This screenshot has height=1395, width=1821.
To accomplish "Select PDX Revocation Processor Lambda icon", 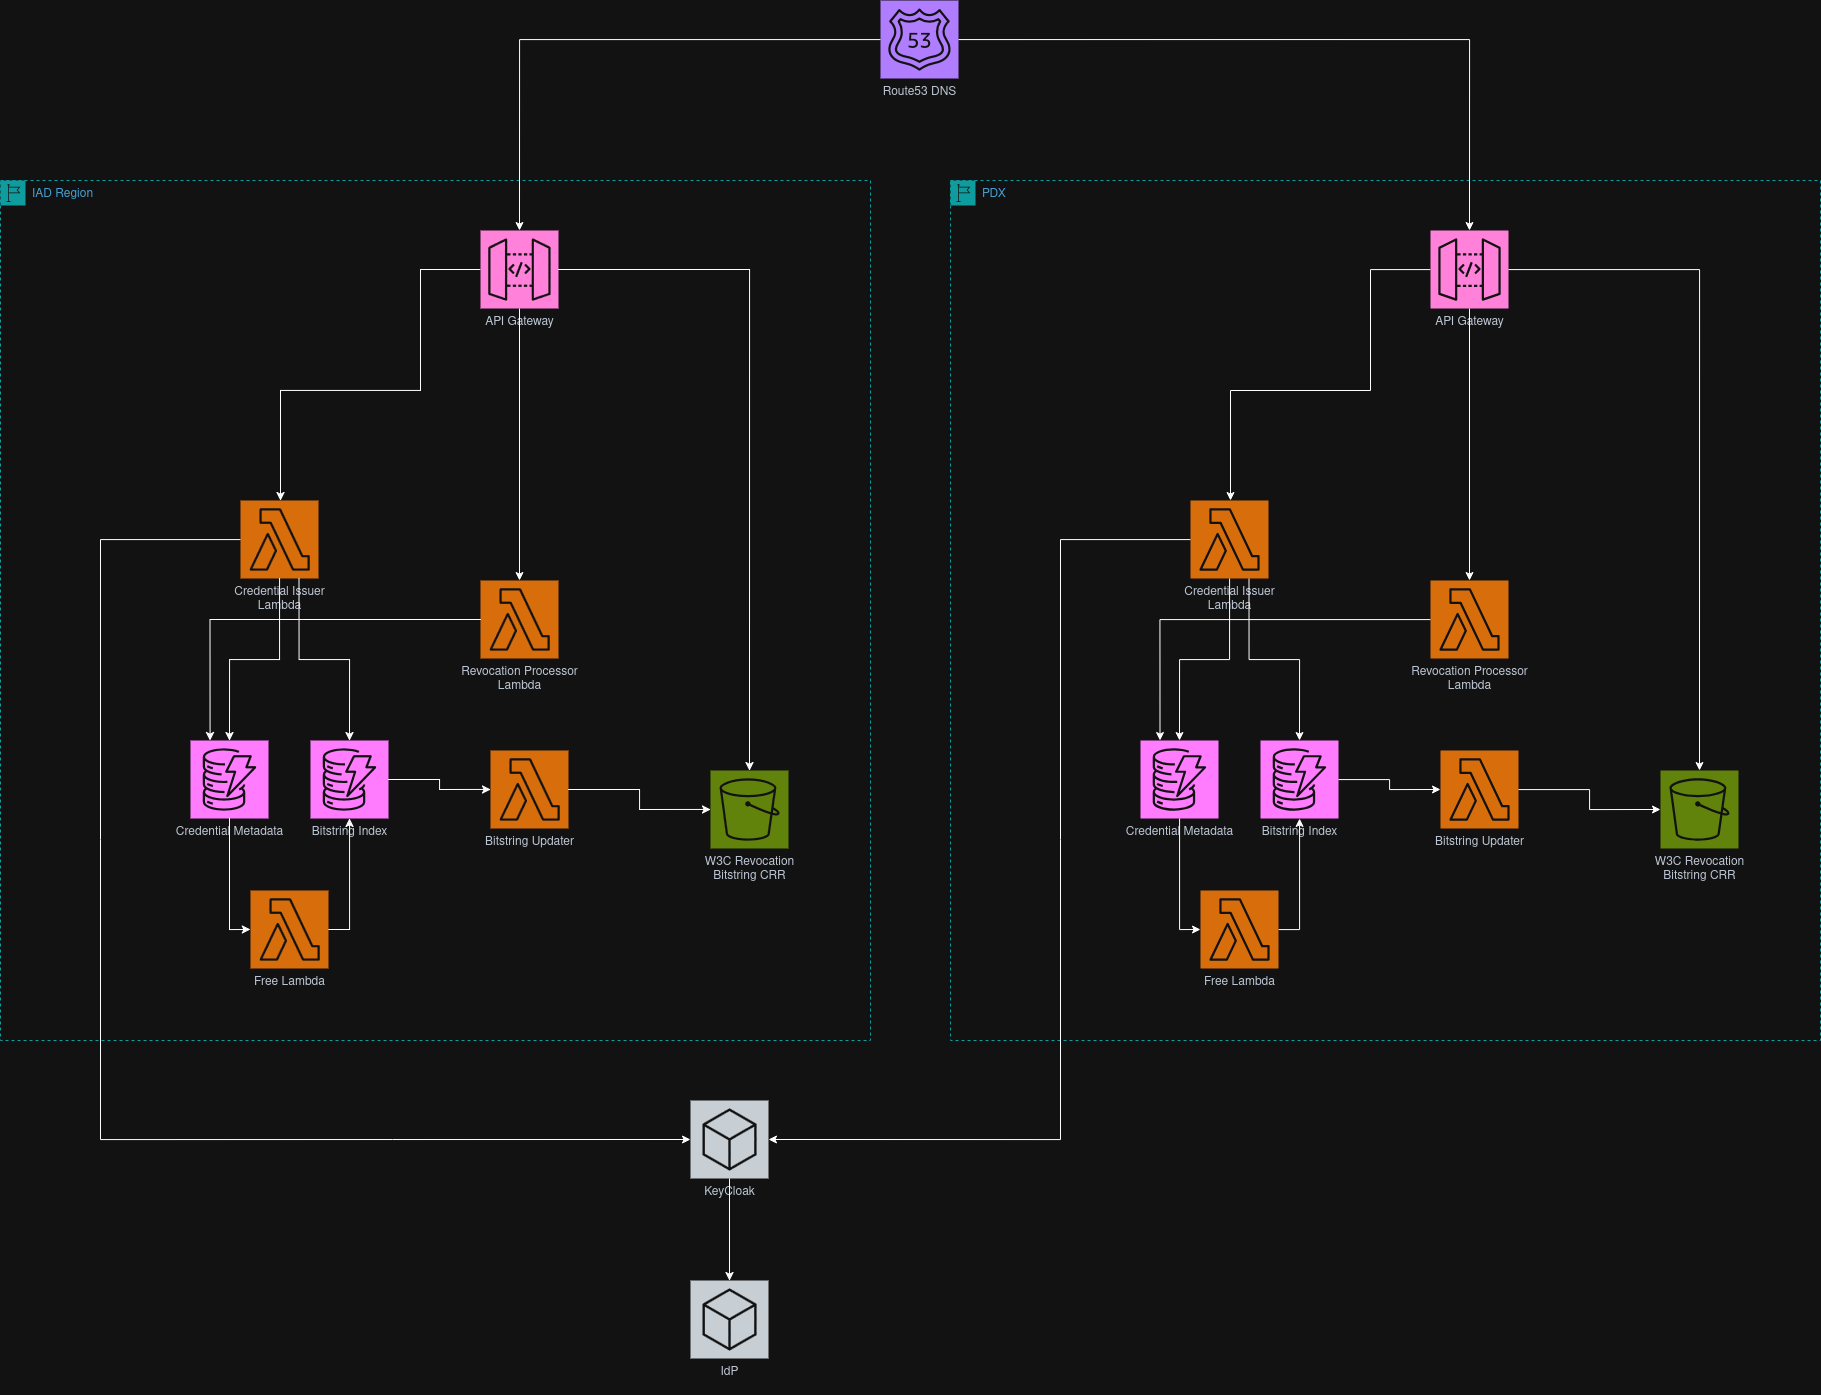I will tap(1469, 620).
